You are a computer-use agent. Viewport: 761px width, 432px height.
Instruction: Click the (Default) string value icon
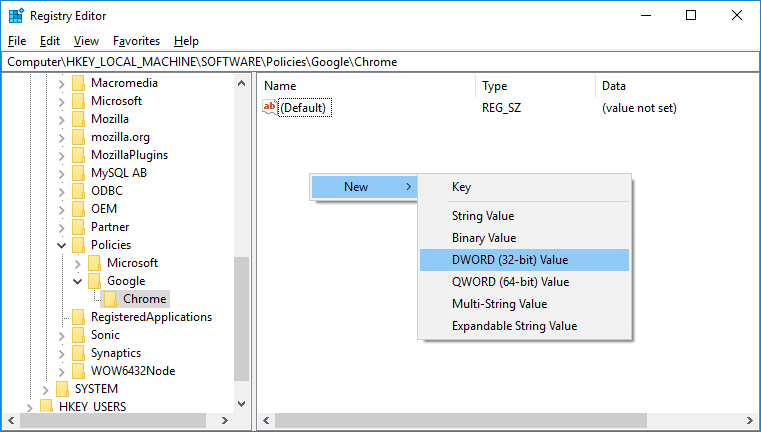[269, 107]
